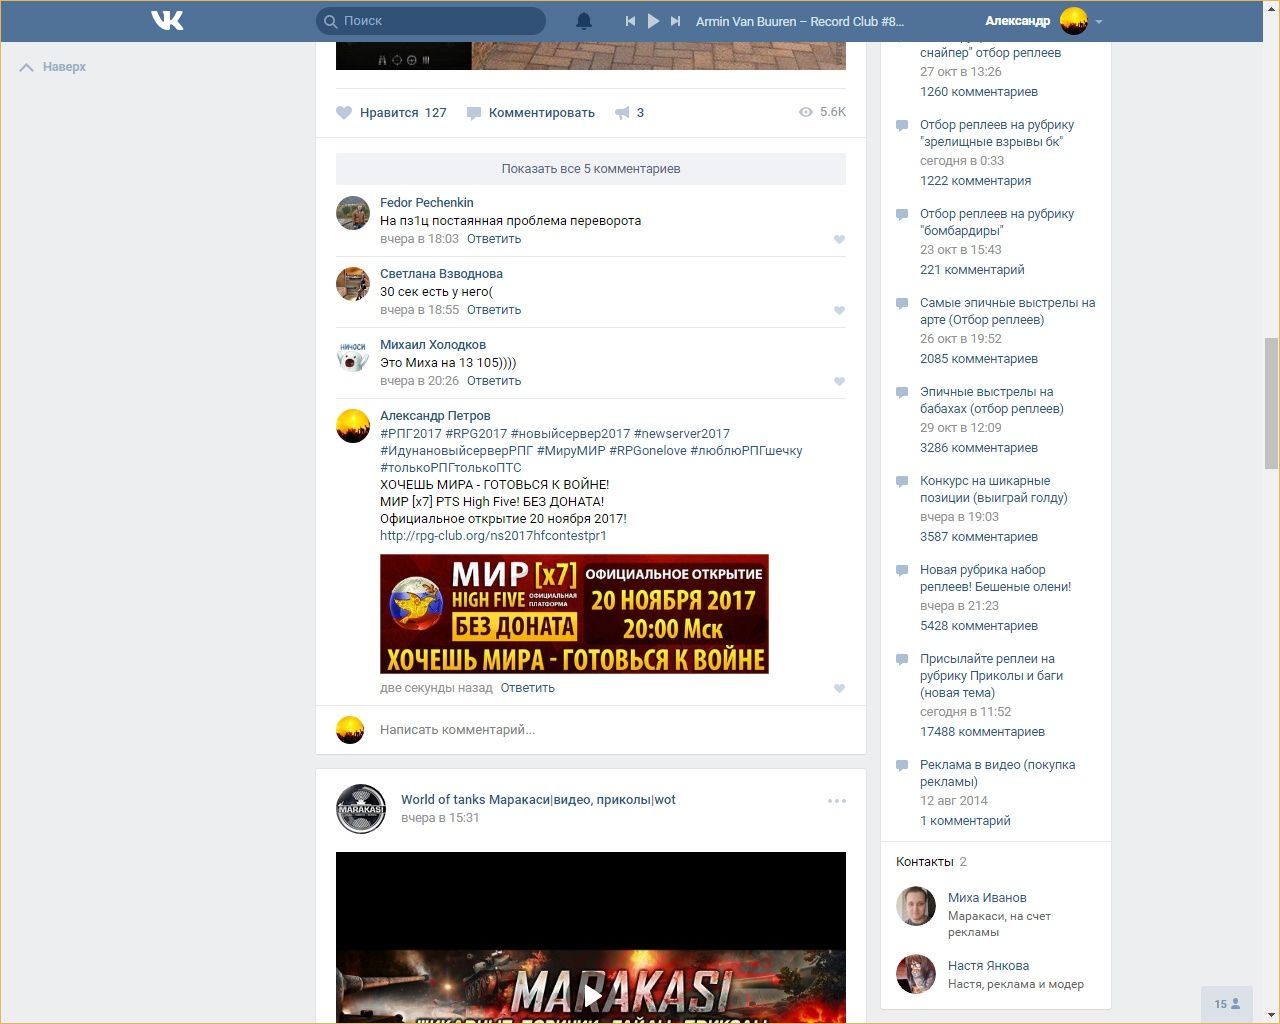Open Михаил Холодков's avatar
Screen dimensions: 1280x1024
point(353,355)
